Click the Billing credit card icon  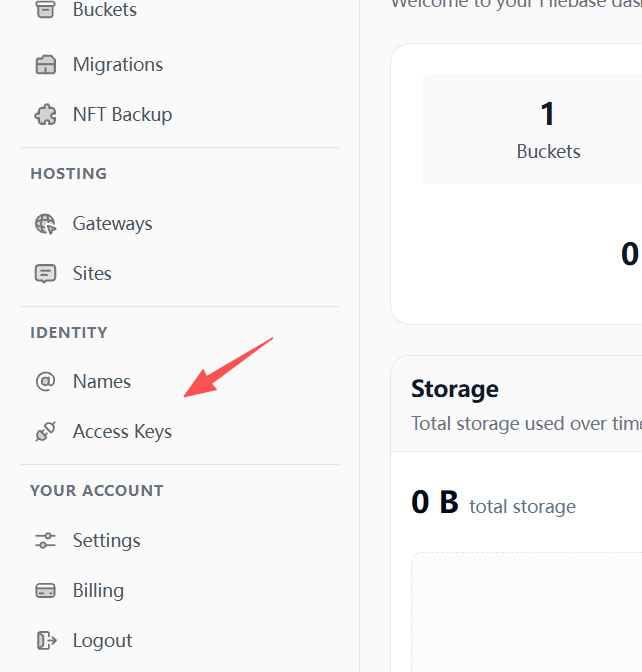click(x=45, y=591)
